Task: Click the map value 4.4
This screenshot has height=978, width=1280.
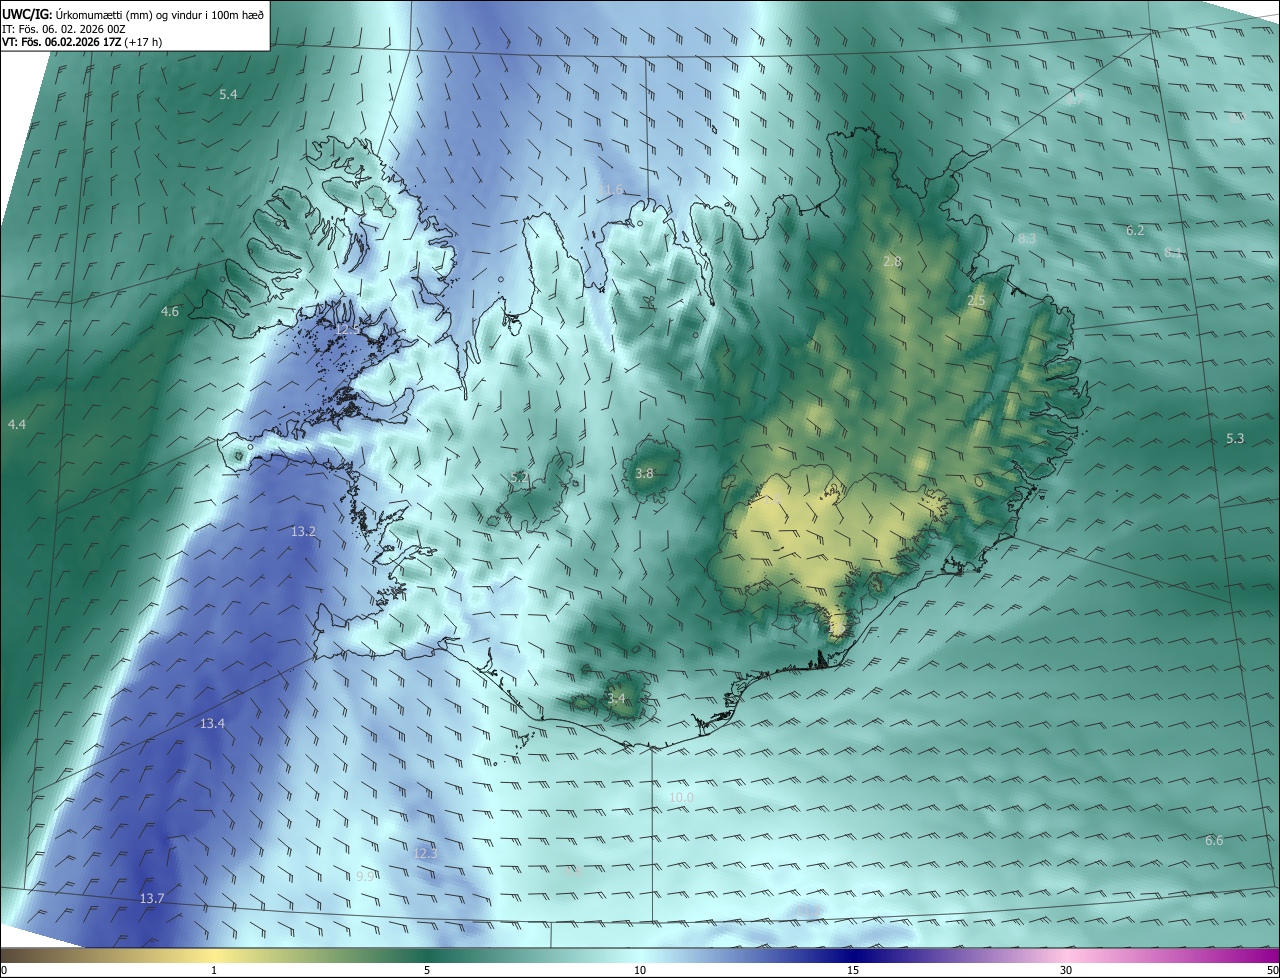Action: coord(17,425)
